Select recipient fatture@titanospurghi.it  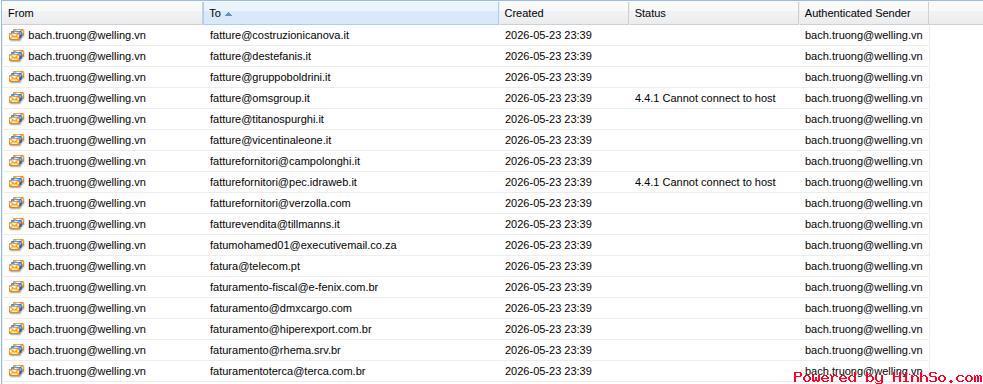(266, 120)
